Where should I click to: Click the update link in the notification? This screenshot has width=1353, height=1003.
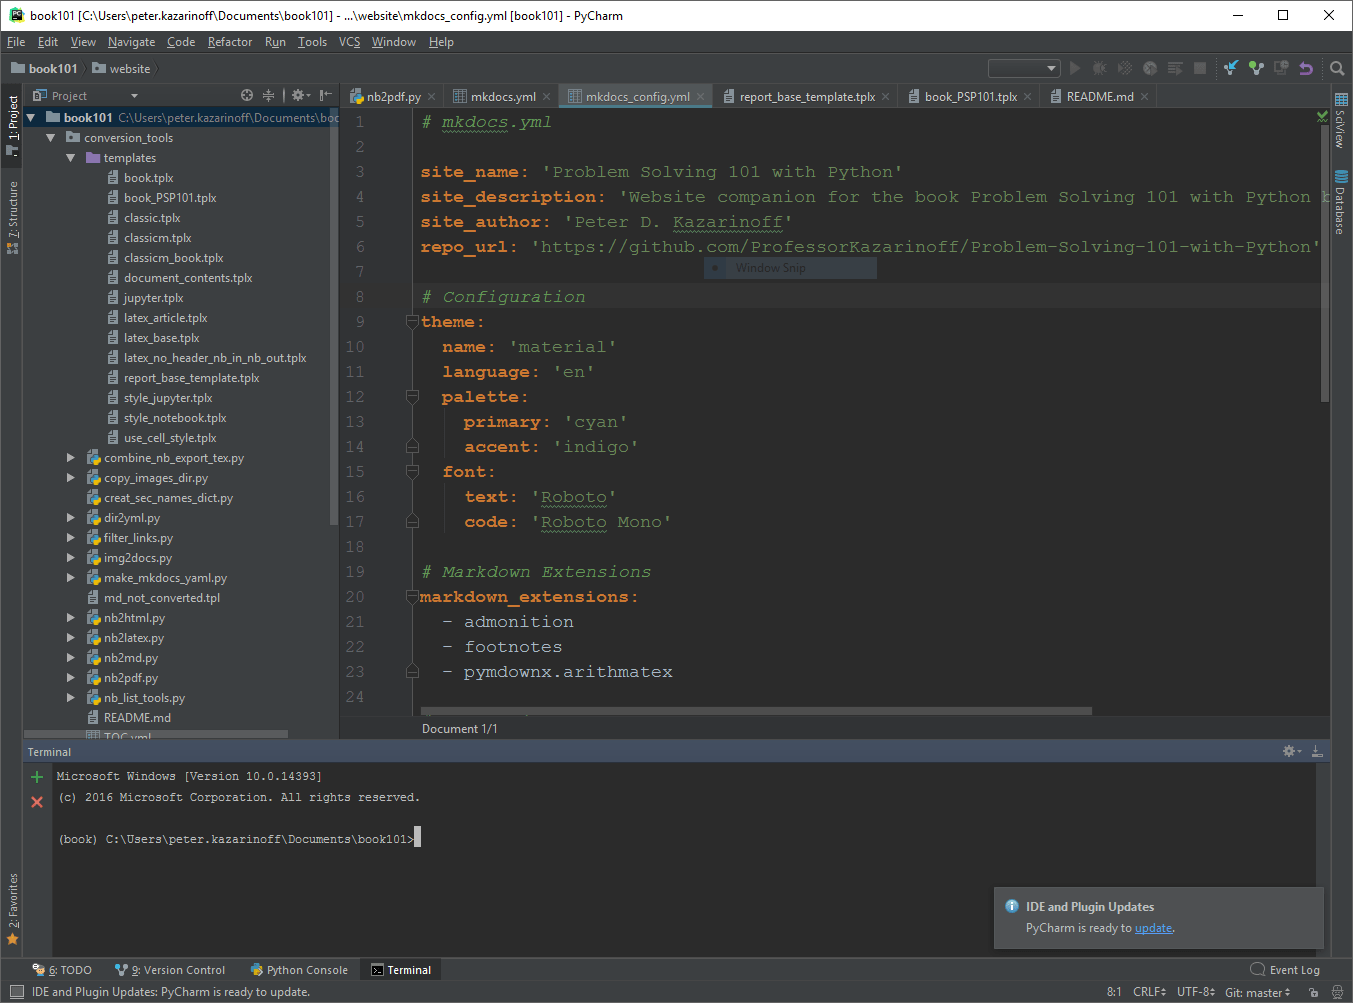click(x=1152, y=928)
